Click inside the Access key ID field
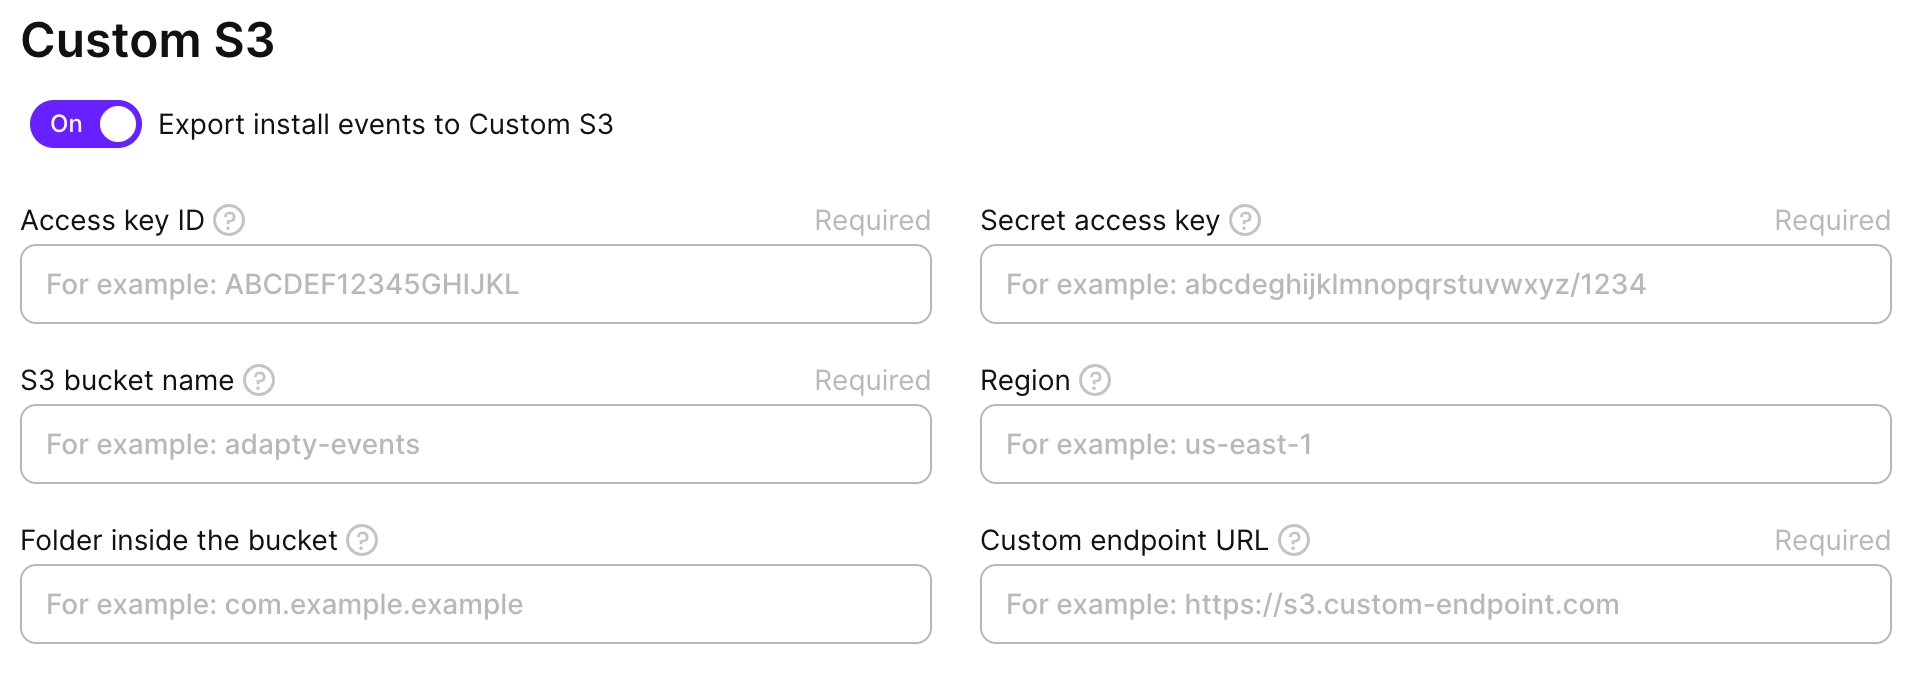Viewport: 1930px width, 696px height. click(474, 284)
